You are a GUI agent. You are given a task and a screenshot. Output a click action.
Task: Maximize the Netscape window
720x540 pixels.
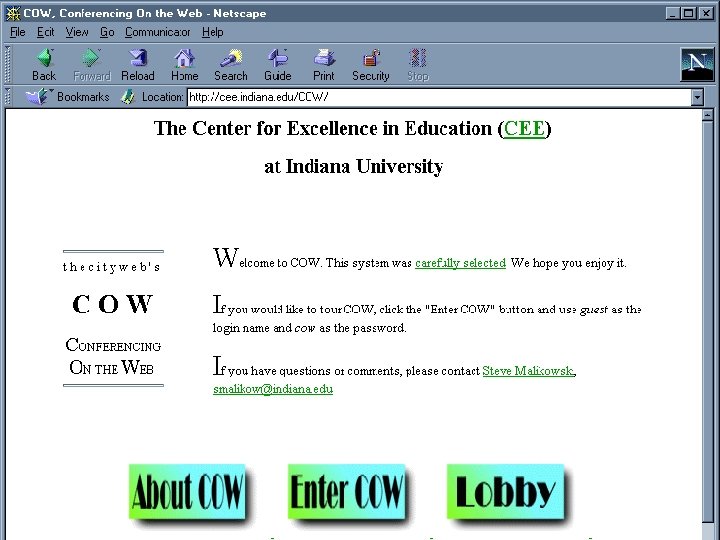click(689, 13)
